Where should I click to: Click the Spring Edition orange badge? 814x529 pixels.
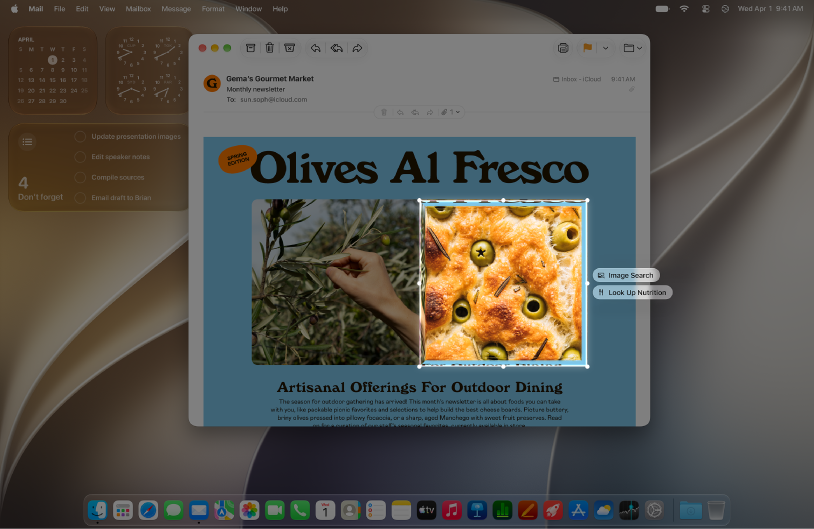point(238,159)
